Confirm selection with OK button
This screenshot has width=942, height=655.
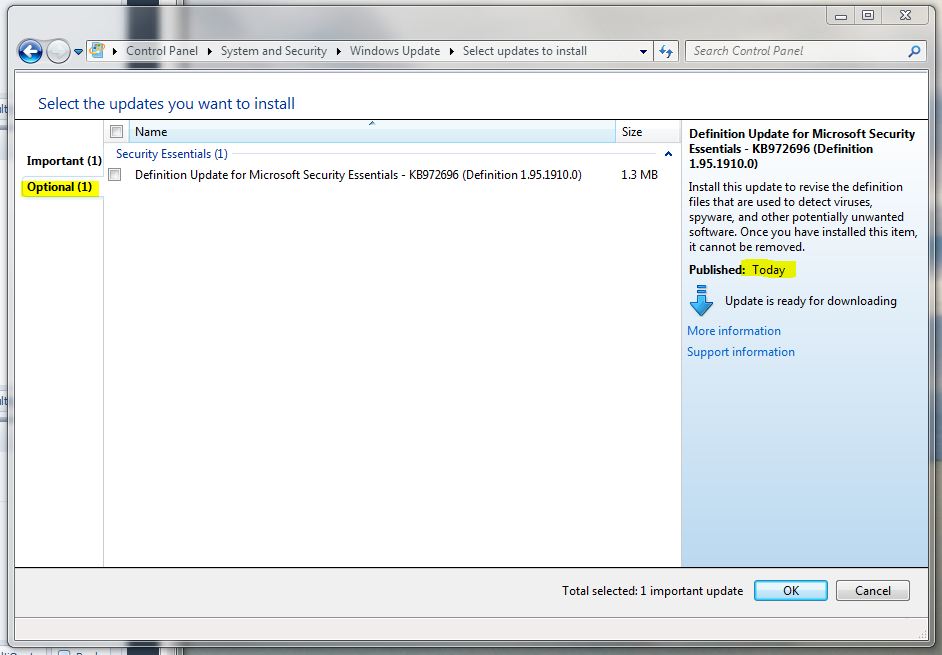[x=791, y=591]
